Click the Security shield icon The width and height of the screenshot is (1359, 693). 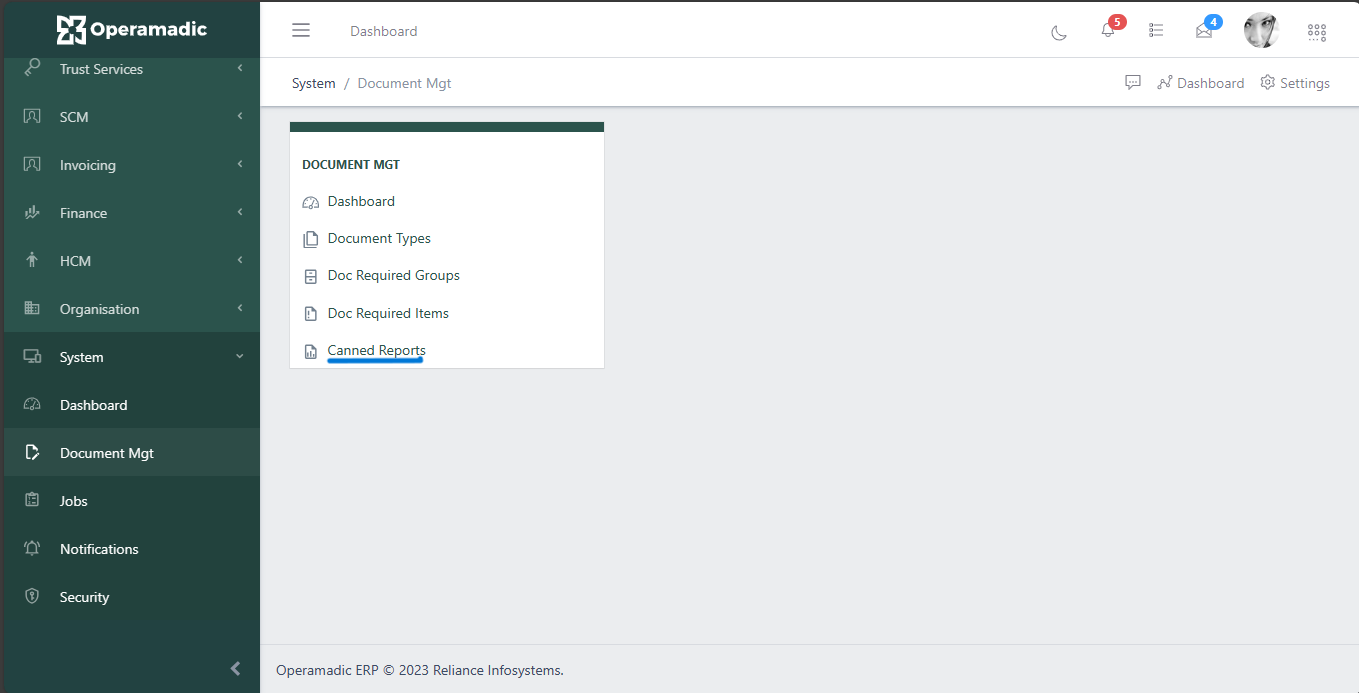(x=32, y=596)
